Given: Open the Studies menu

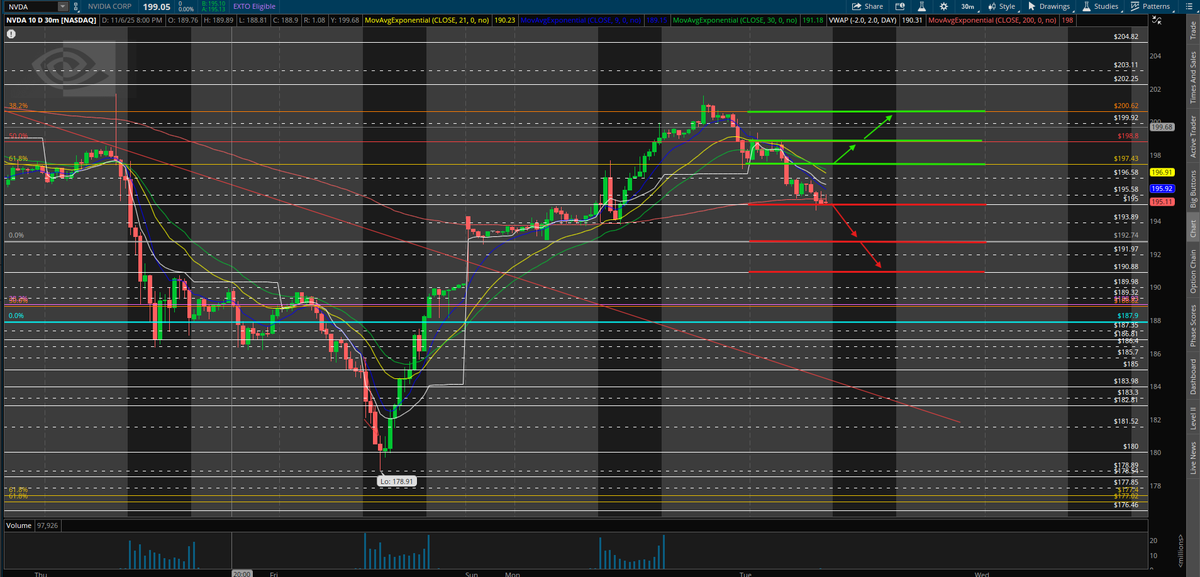Looking at the screenshot, I should coord(1101,6).
